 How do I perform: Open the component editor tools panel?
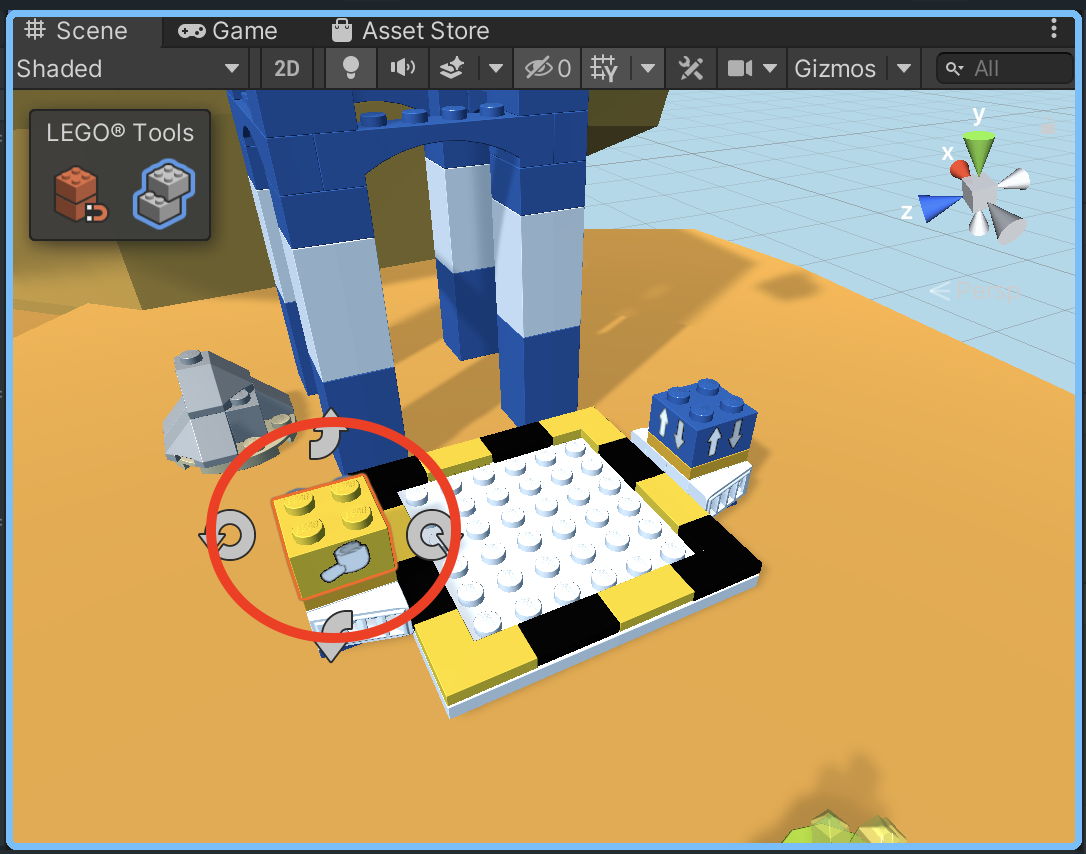coord(691,69)
